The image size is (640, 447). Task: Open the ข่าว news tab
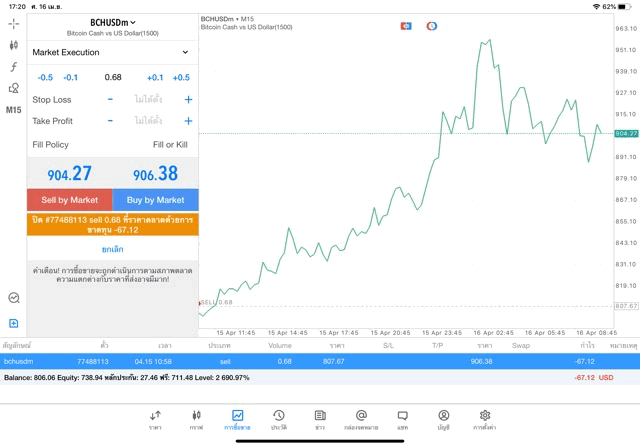(x=320, y=420)
